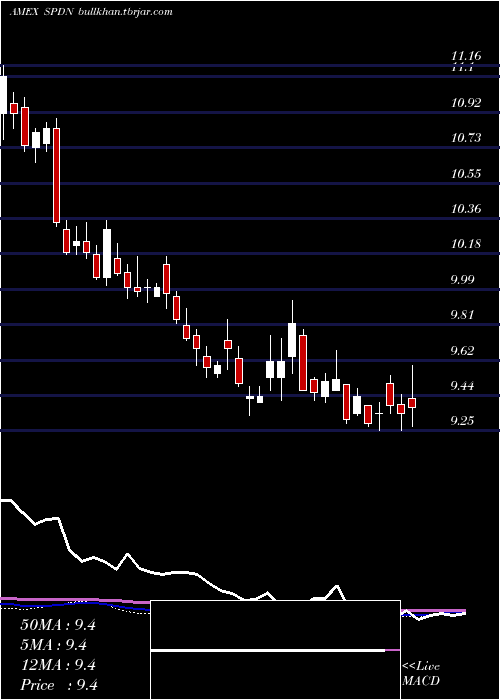Image resolution: width=500 pixels, height=700 pixels.
Task: Click inside the MACD indicator box
Action: tap(275, 650)
